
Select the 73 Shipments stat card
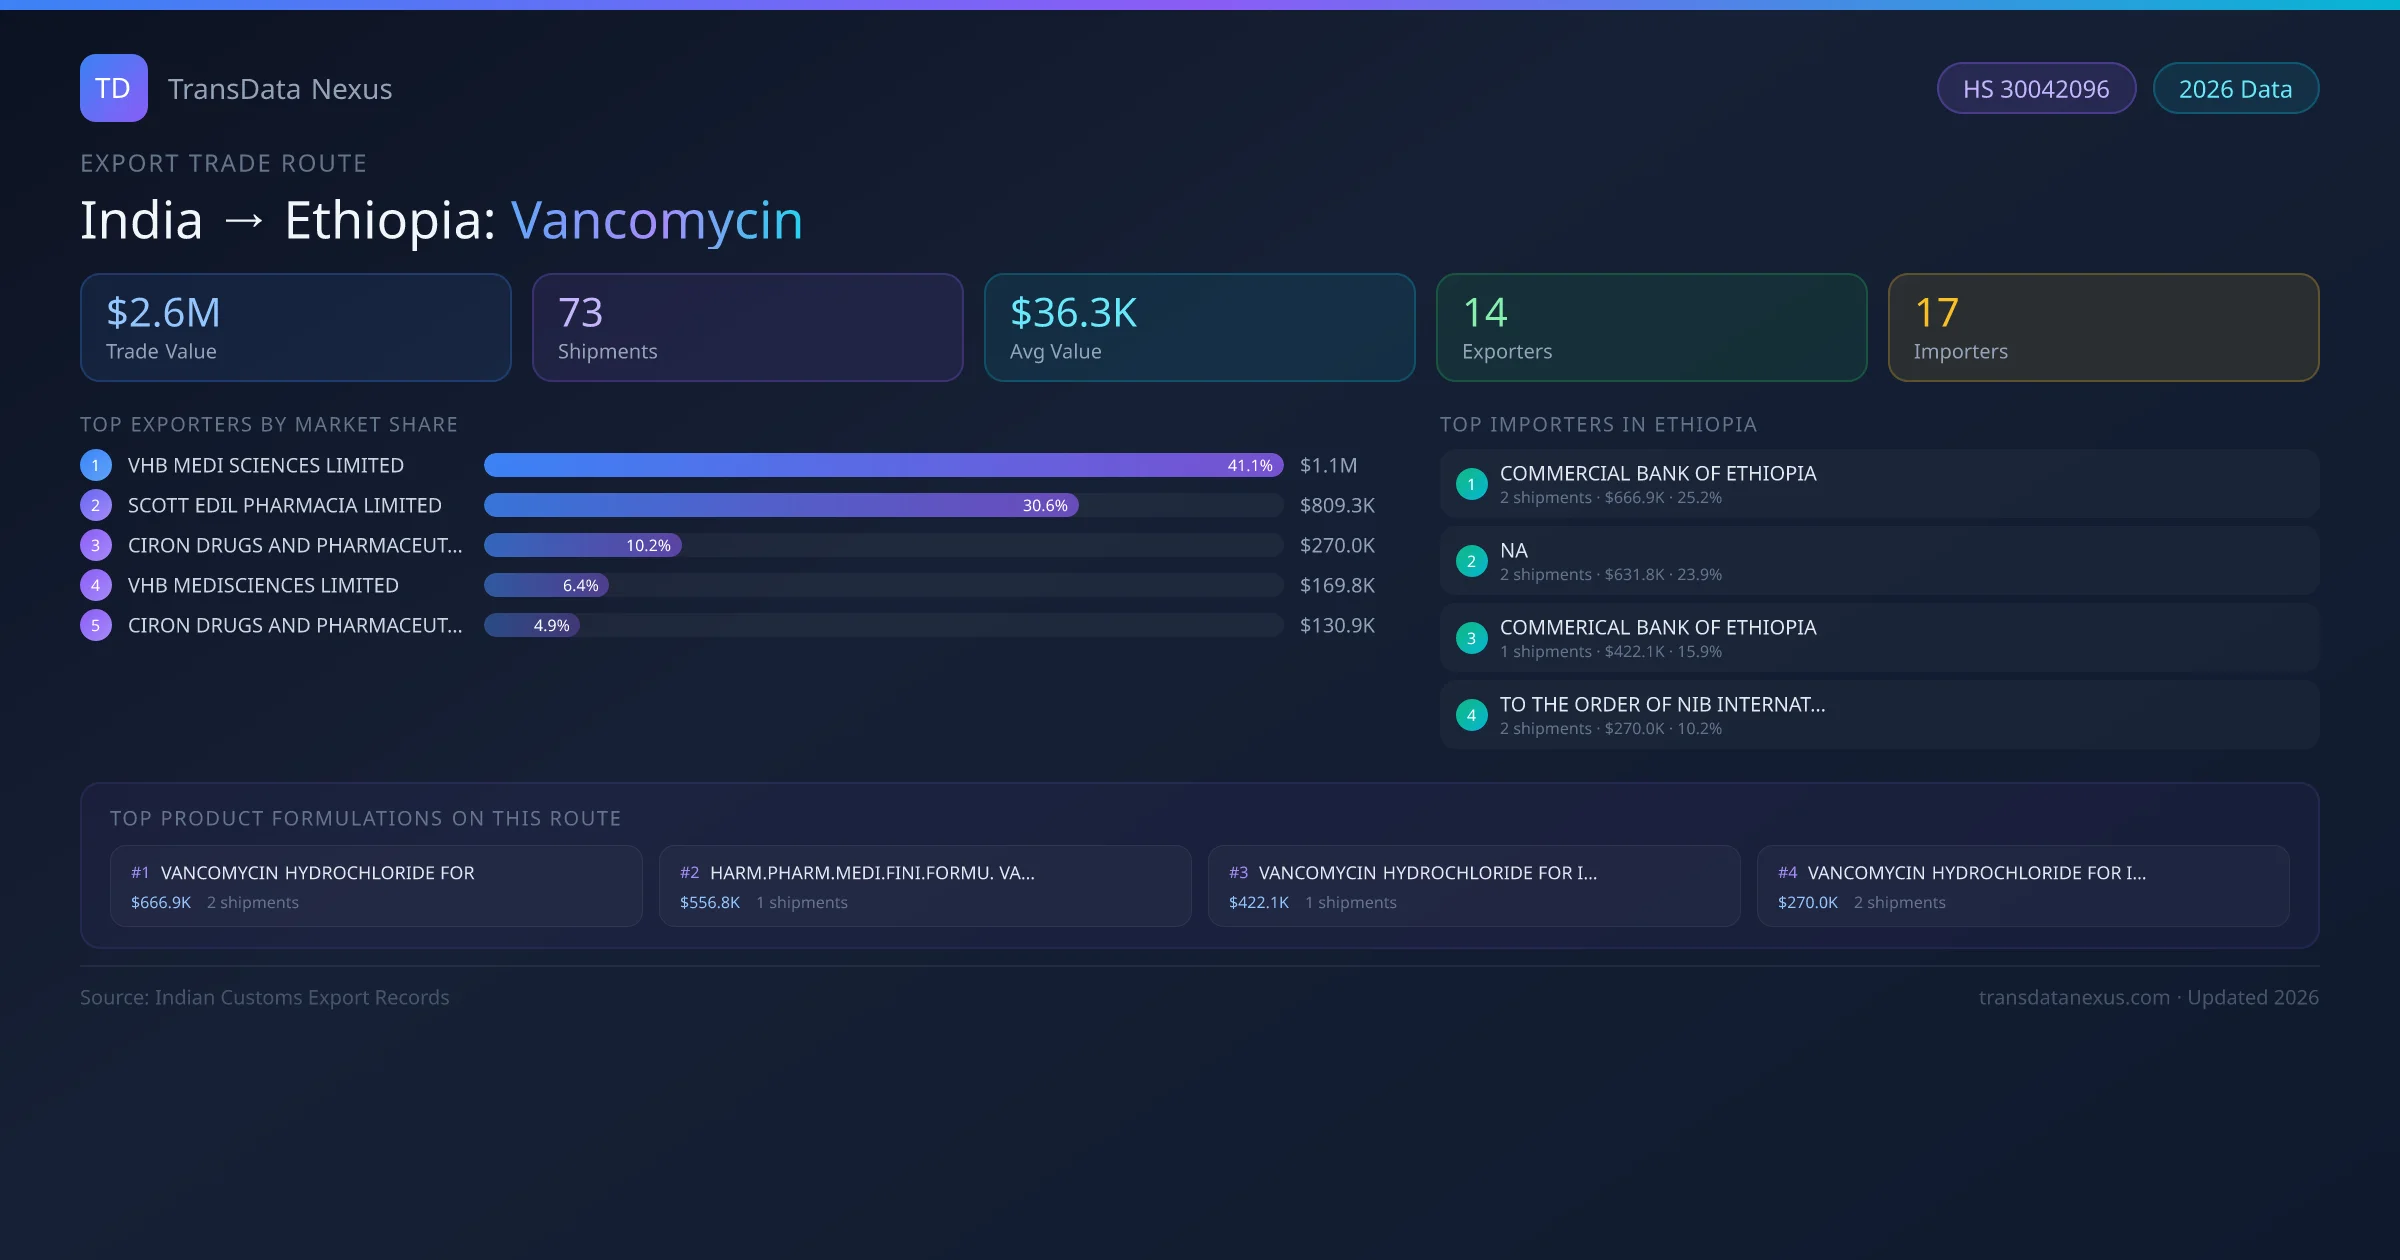click(747, 327)
